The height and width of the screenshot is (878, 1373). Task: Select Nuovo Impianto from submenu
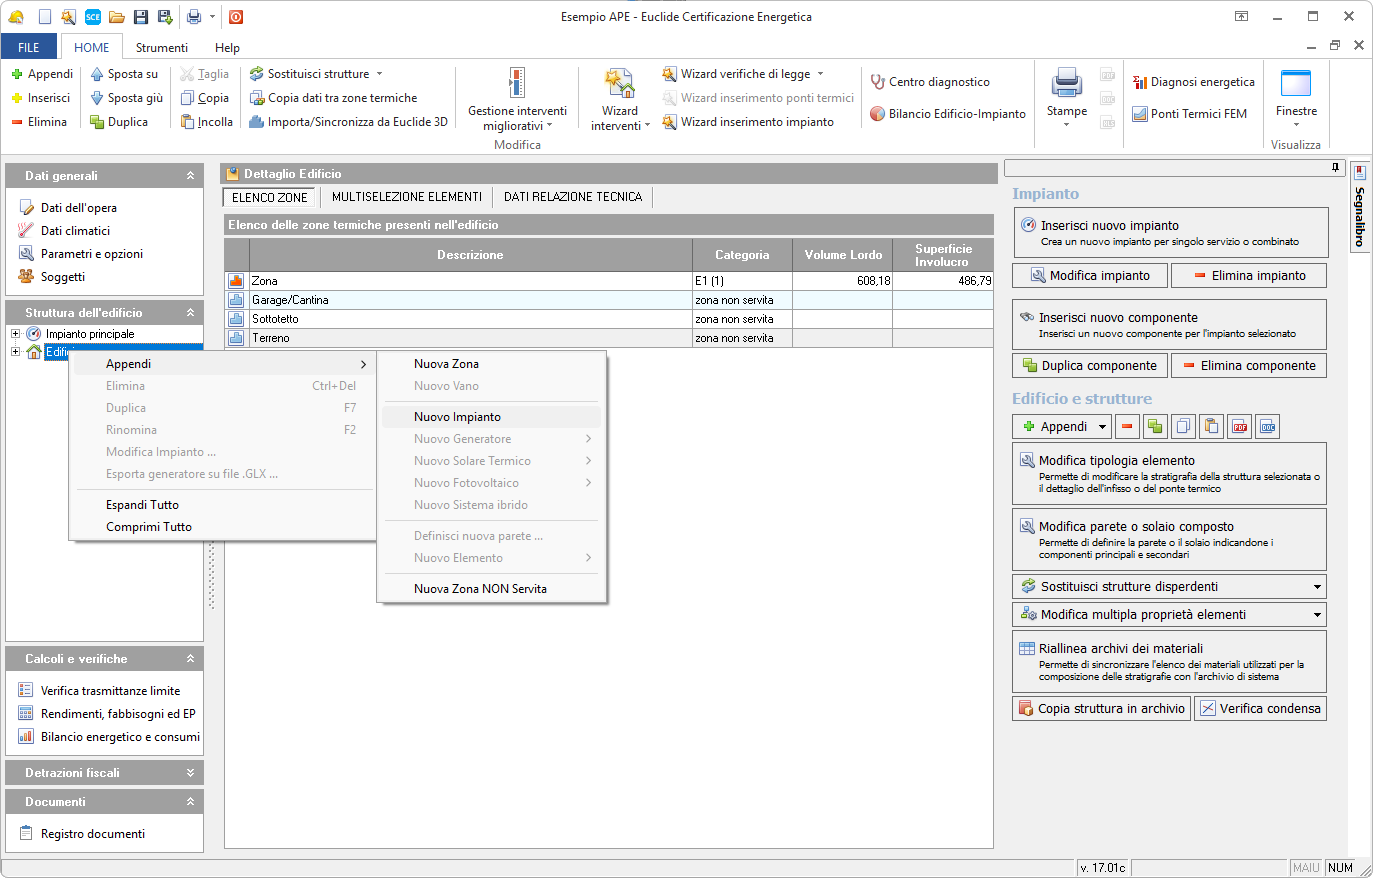point(457,417)
